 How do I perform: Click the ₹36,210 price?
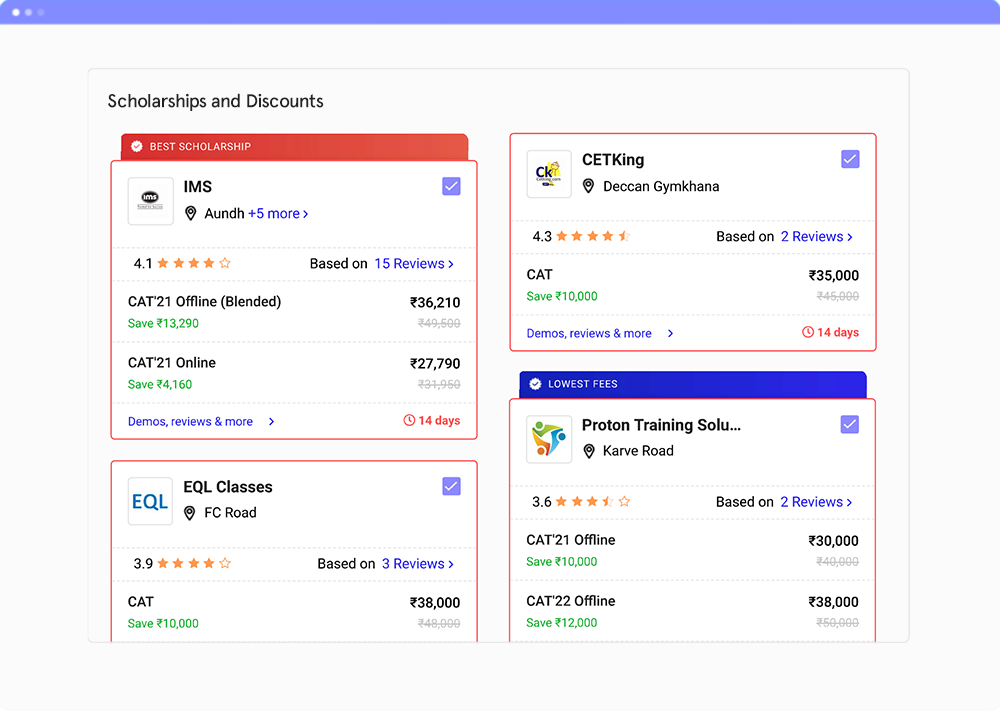tap(435, 303)
